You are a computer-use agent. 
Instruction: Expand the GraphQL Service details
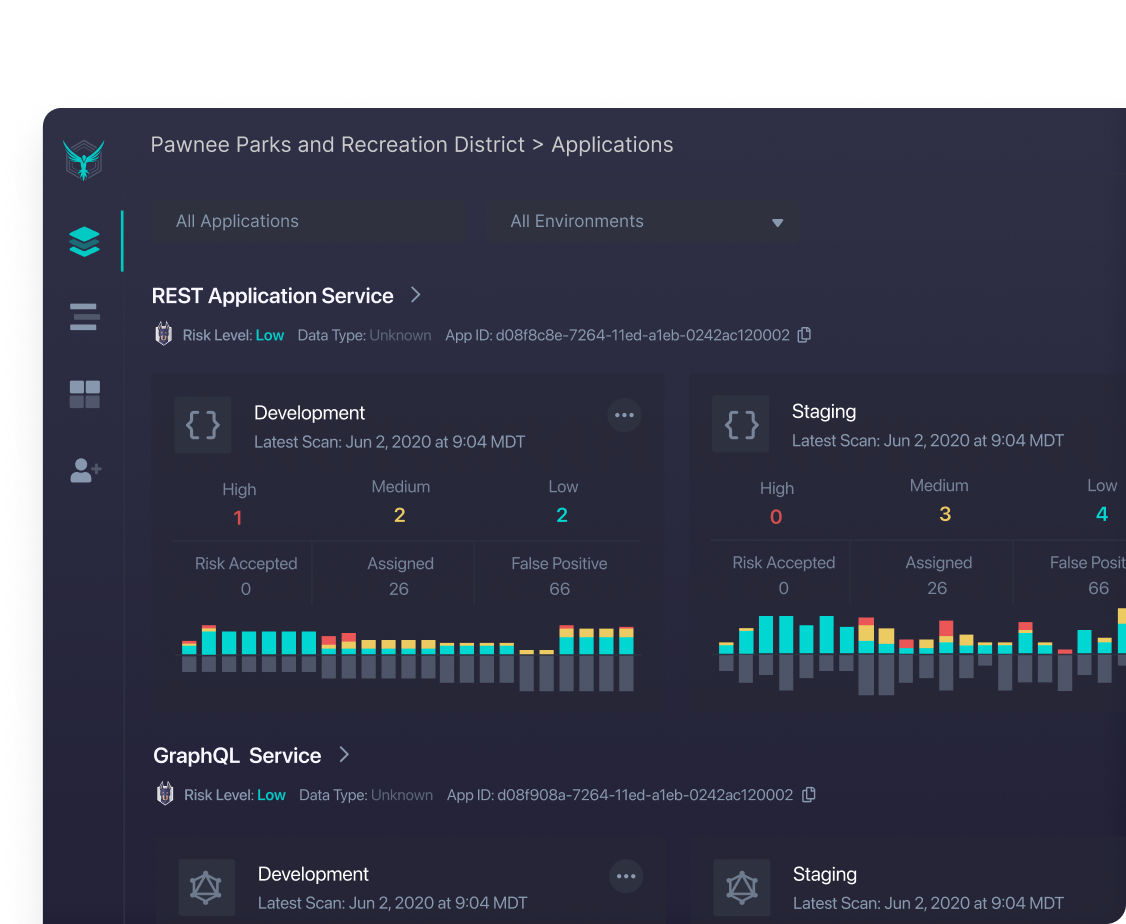(343, 755)
